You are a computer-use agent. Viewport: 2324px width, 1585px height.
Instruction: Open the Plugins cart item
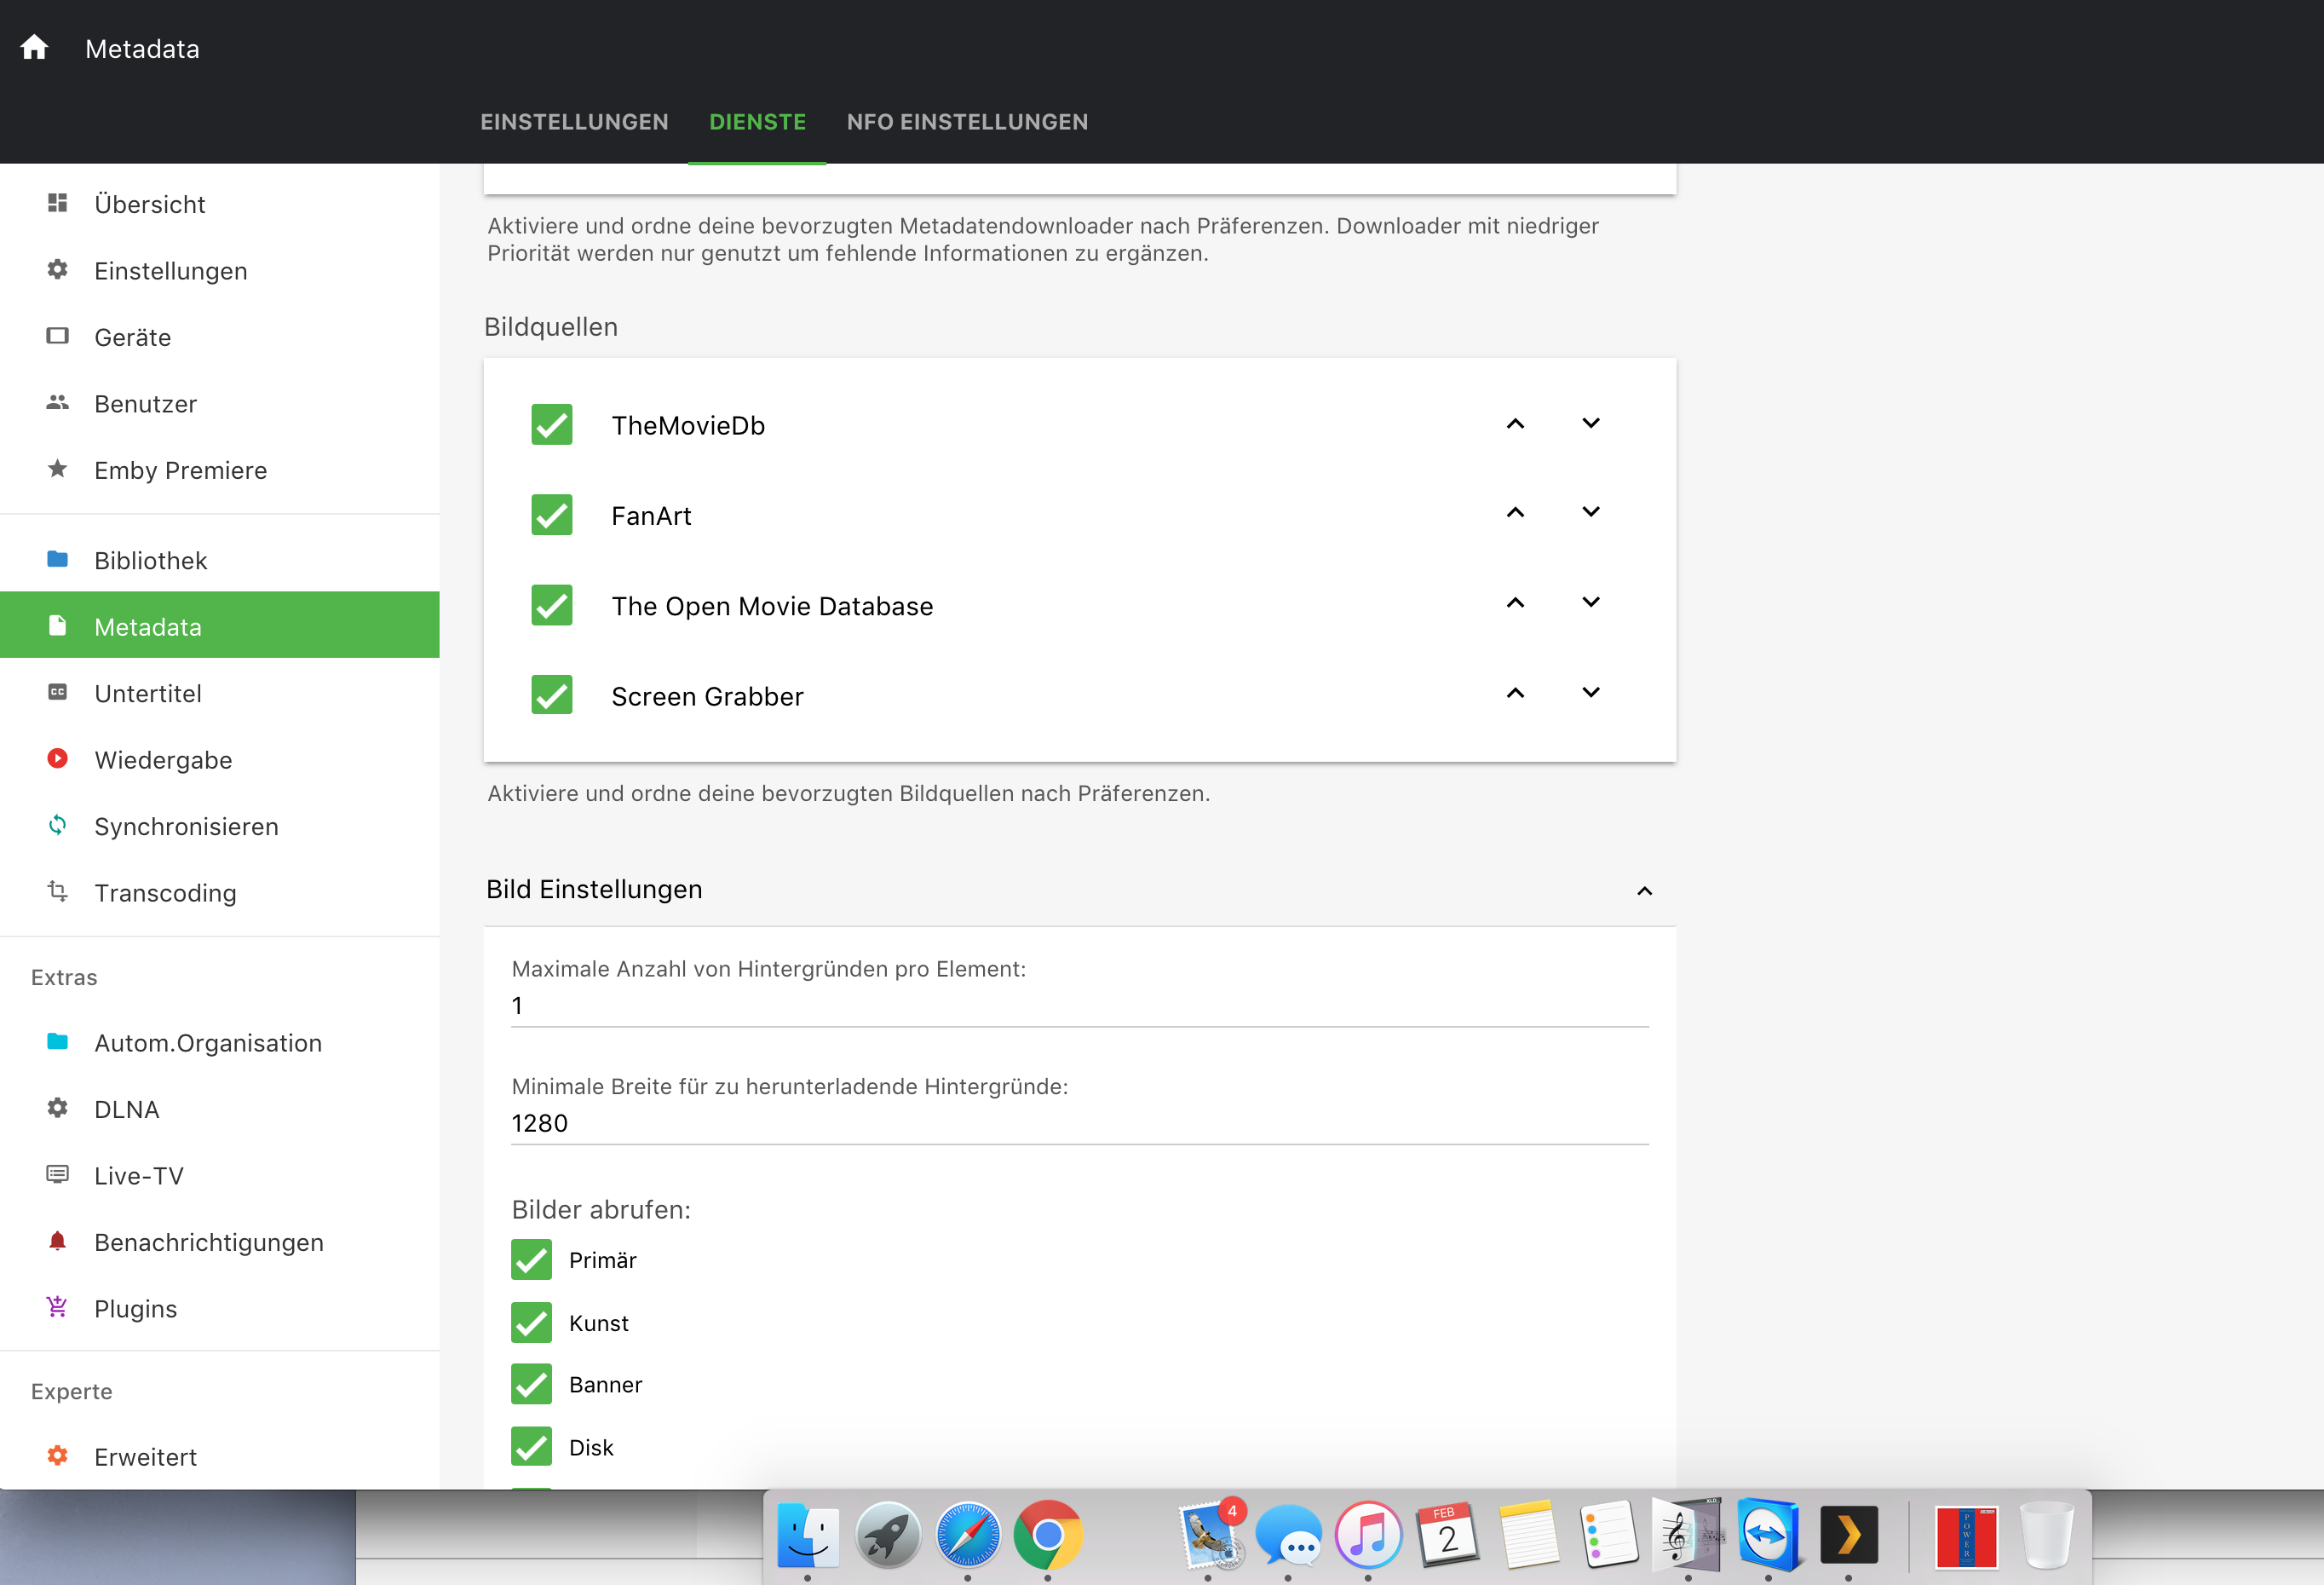point(220,1308)
